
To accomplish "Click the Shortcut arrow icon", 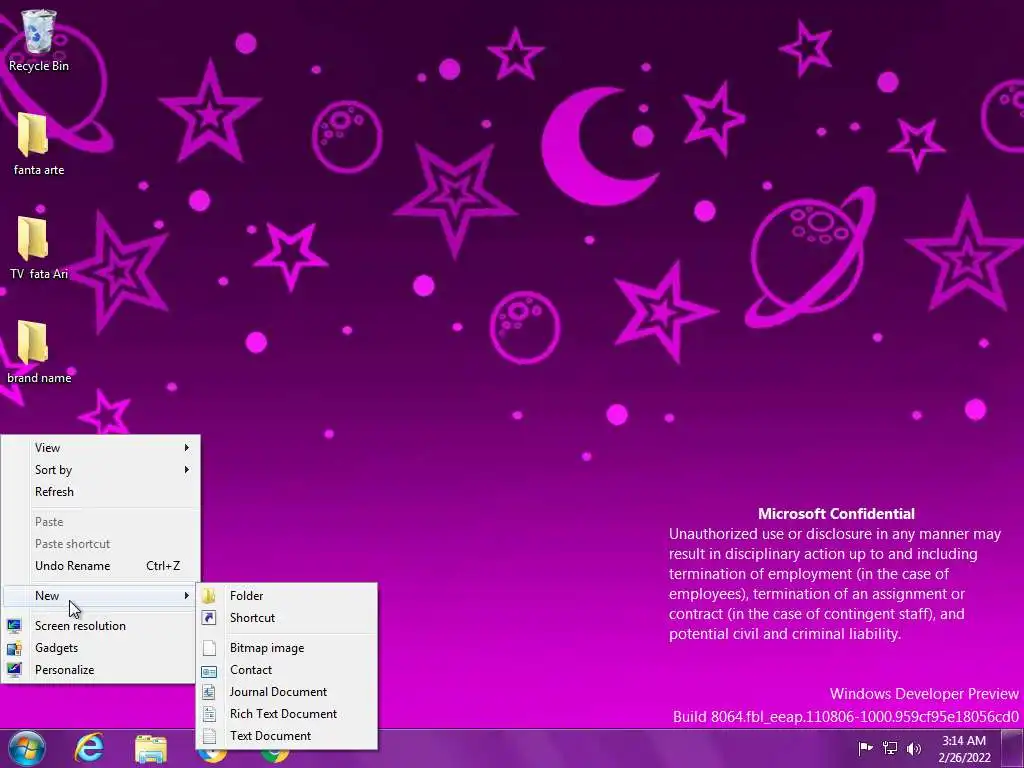I will pyautogui.click(x=209, y=618).
